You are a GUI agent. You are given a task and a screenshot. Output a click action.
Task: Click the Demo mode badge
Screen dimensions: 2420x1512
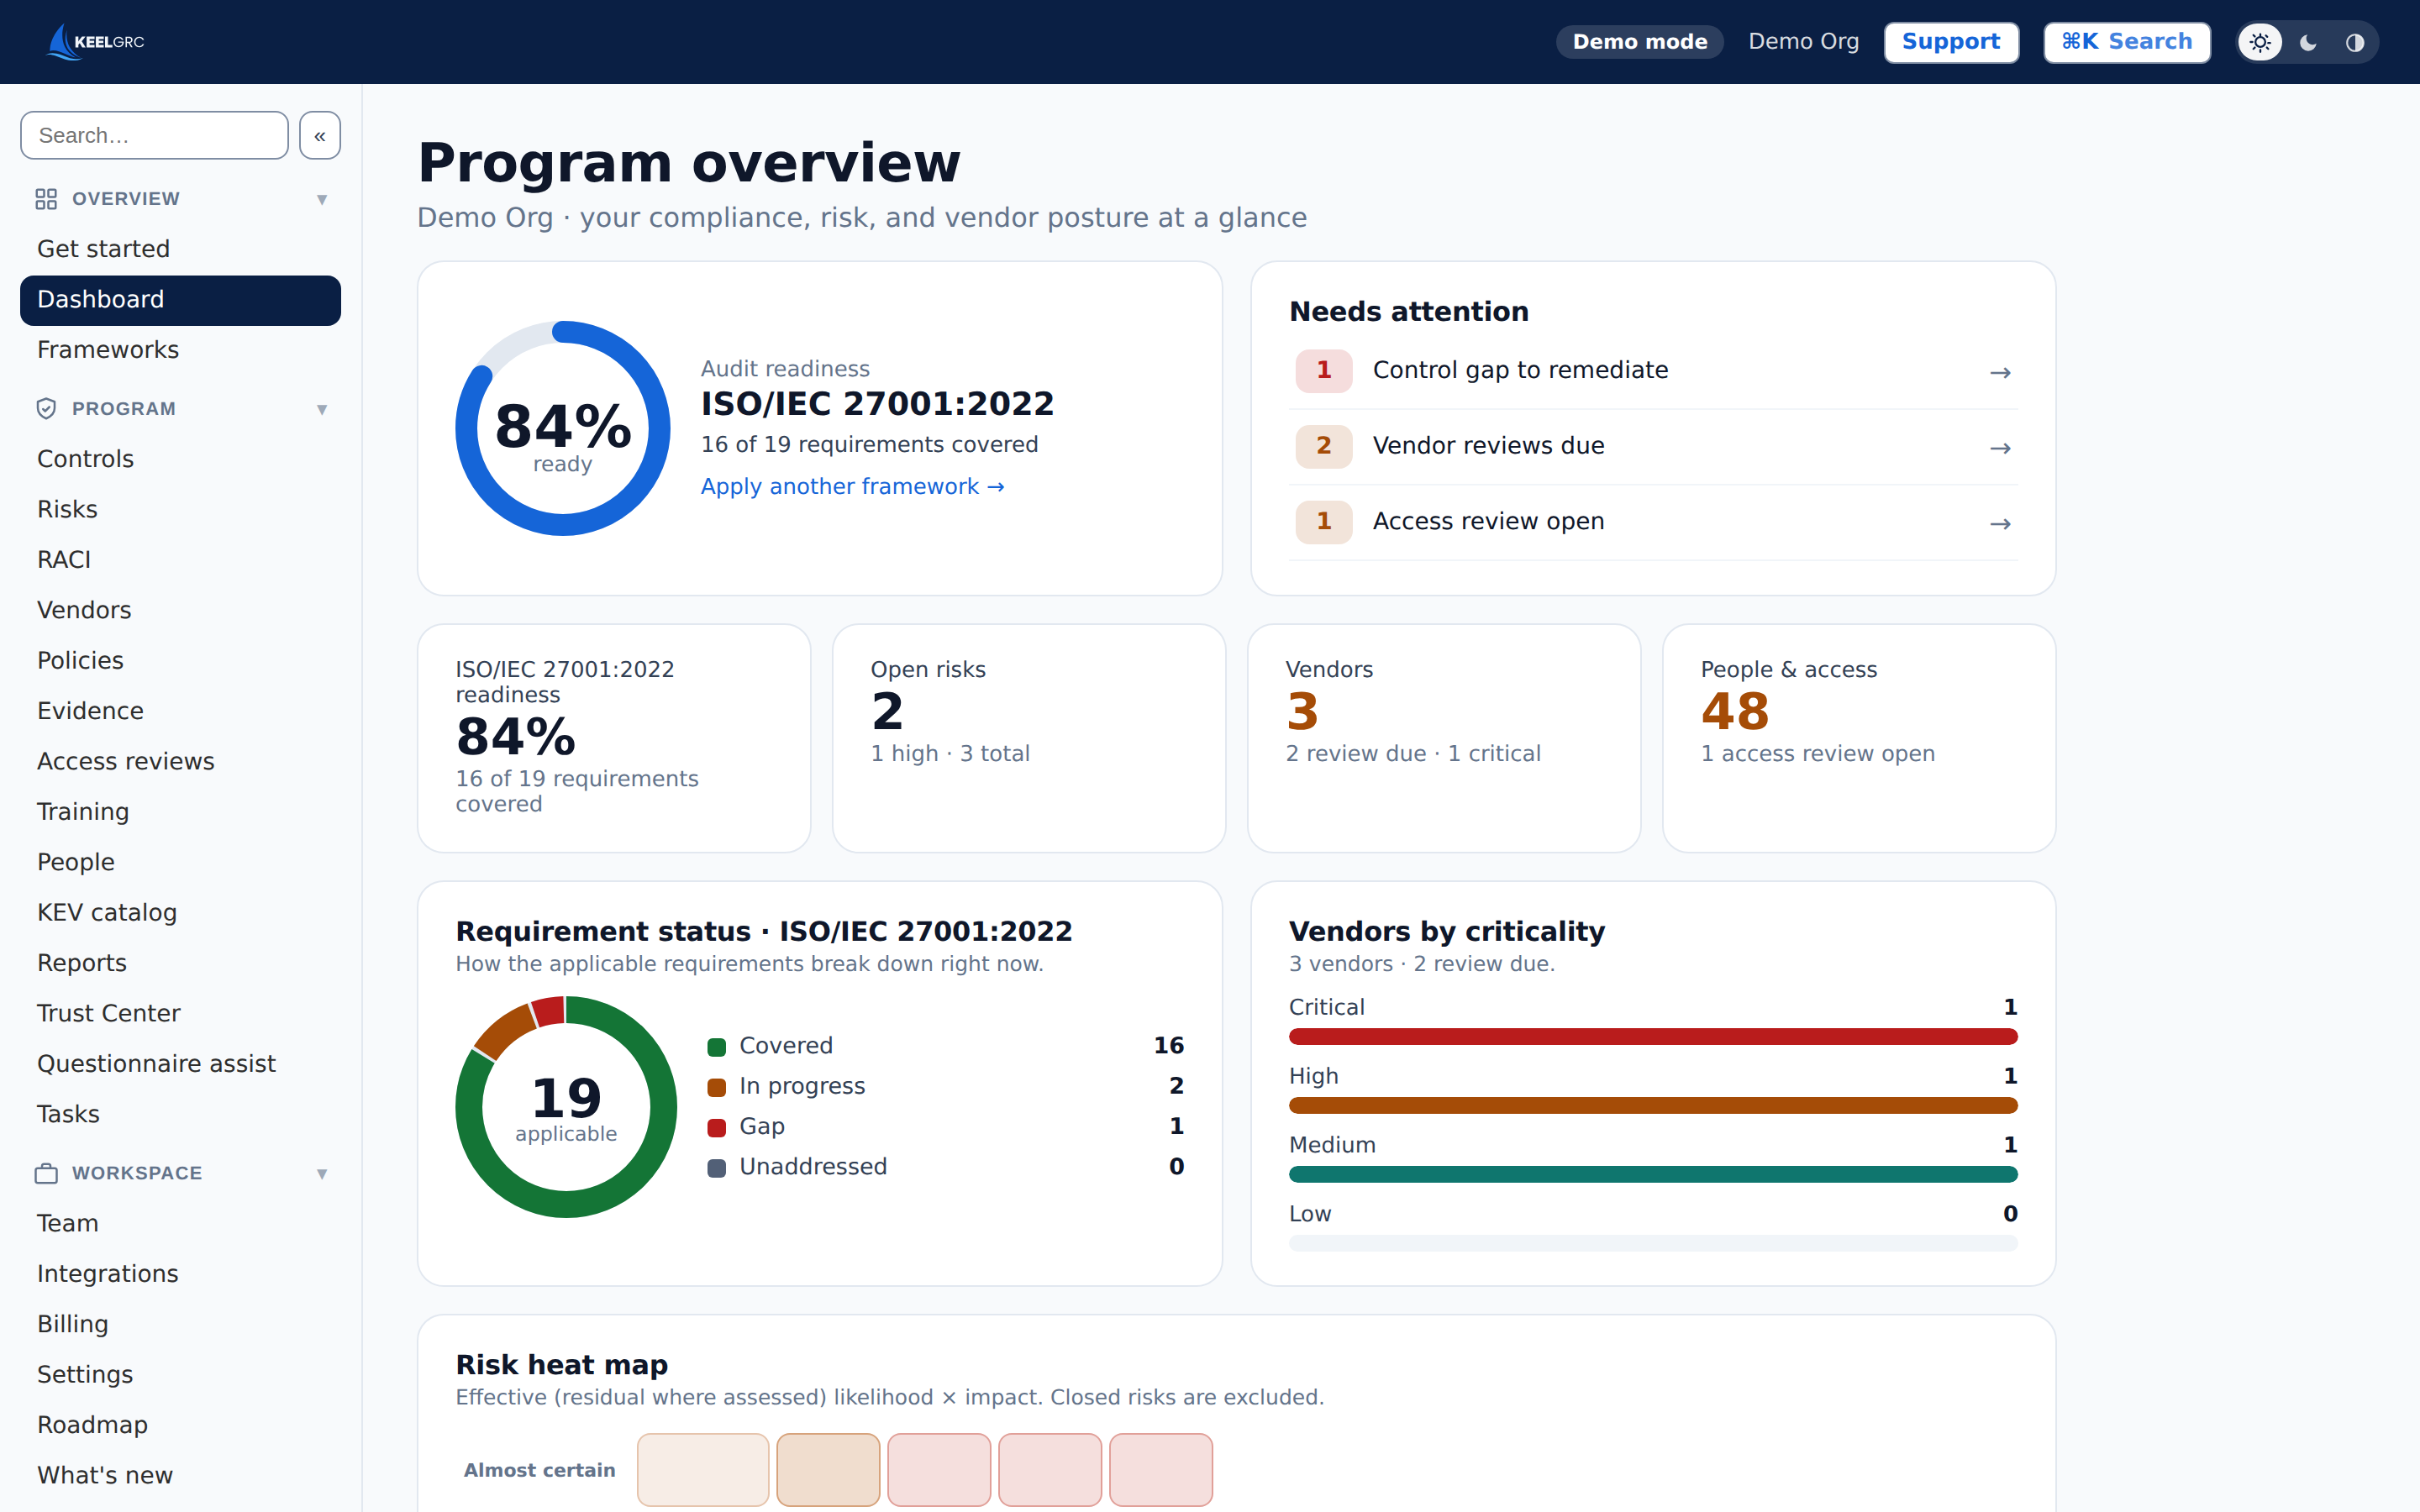coord(1640,42)
